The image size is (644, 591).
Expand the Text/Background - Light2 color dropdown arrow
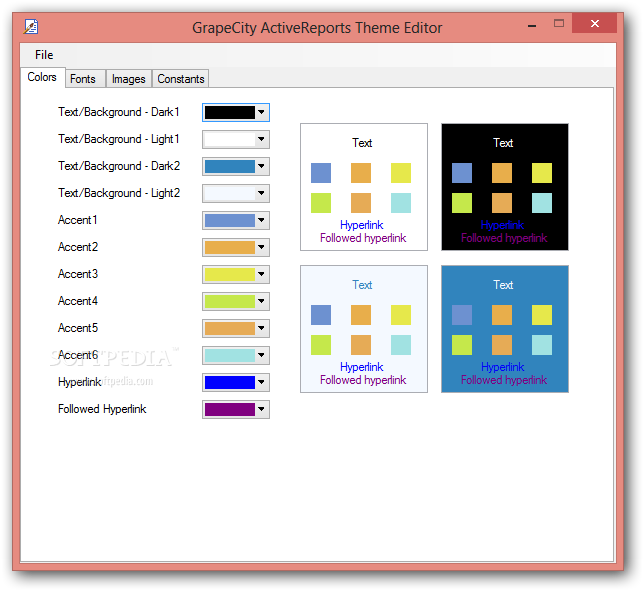click(x=261, y=193)
